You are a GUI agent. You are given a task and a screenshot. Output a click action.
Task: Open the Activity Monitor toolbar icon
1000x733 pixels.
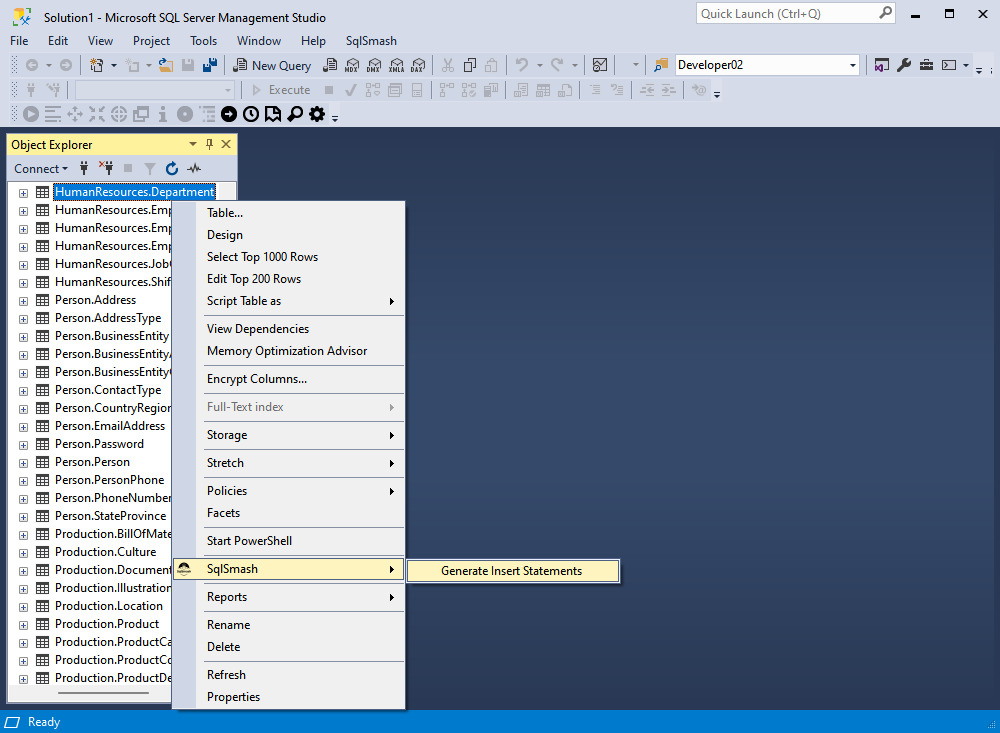[x=599, y=65]
